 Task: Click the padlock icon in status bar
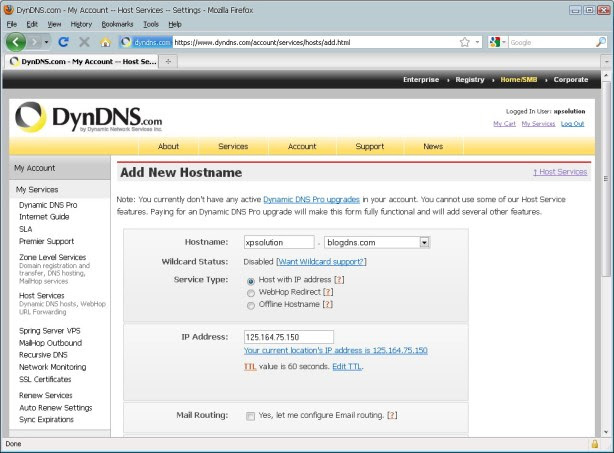click(x=595, y=444)
